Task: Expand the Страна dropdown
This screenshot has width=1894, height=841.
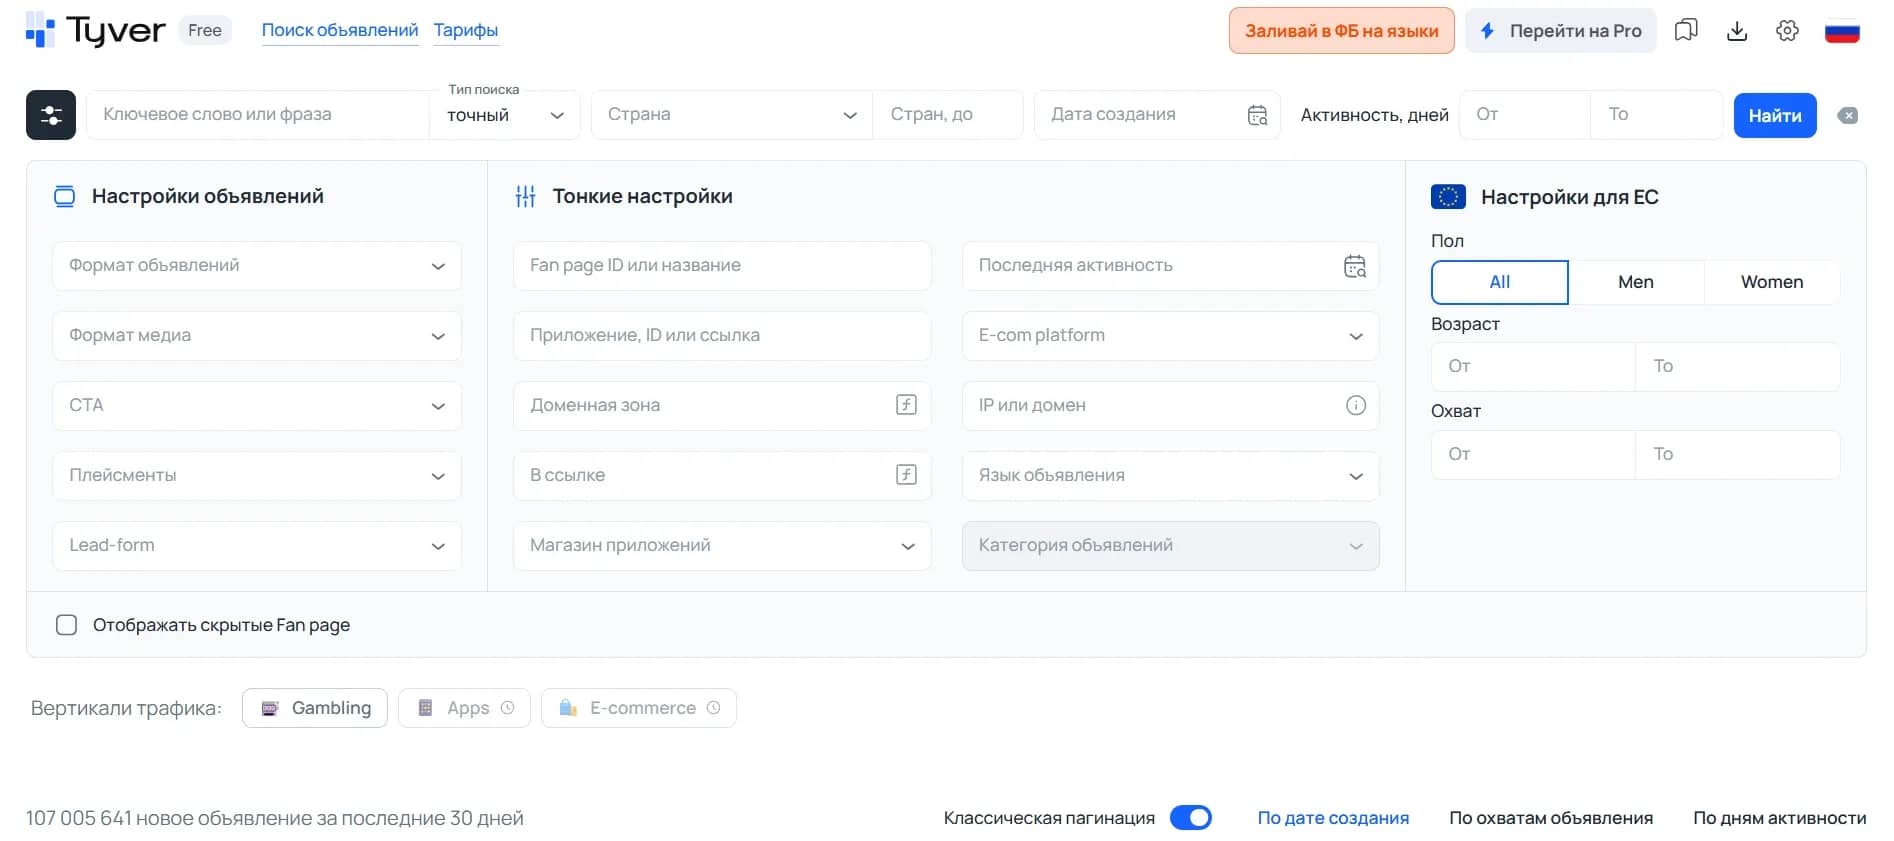Action: [x=732, y=115]
